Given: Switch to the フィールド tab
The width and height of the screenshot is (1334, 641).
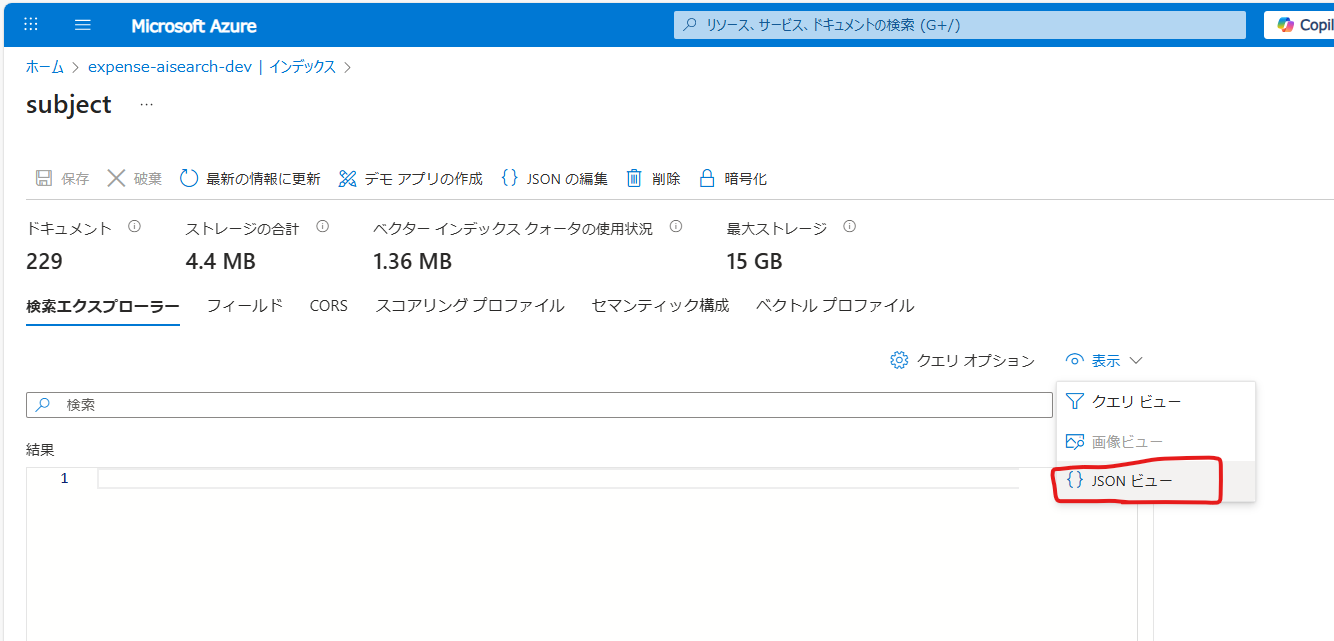Looking at the screenshot, I should (245, 306).
